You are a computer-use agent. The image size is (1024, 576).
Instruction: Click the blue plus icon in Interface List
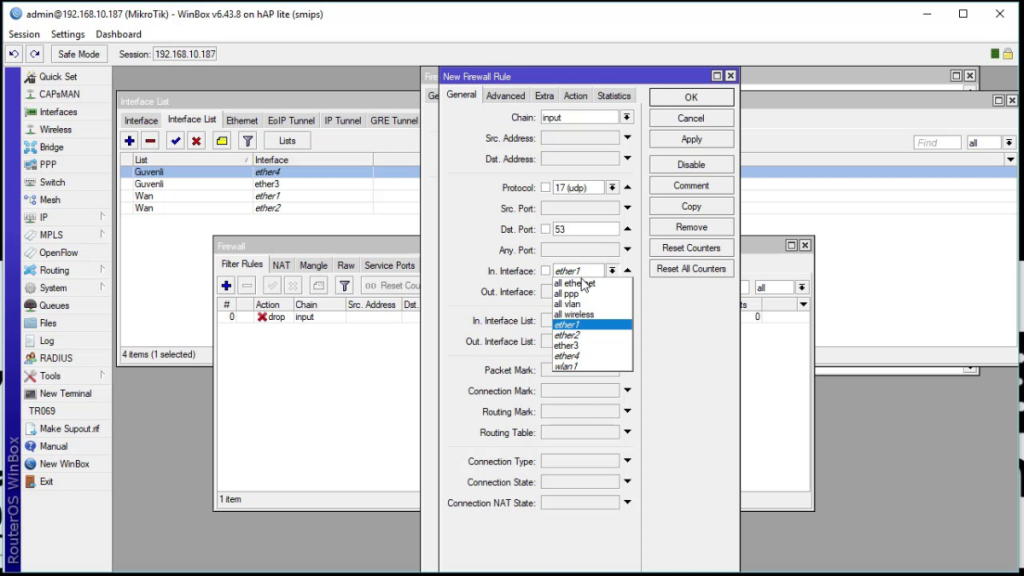(129, 141)
